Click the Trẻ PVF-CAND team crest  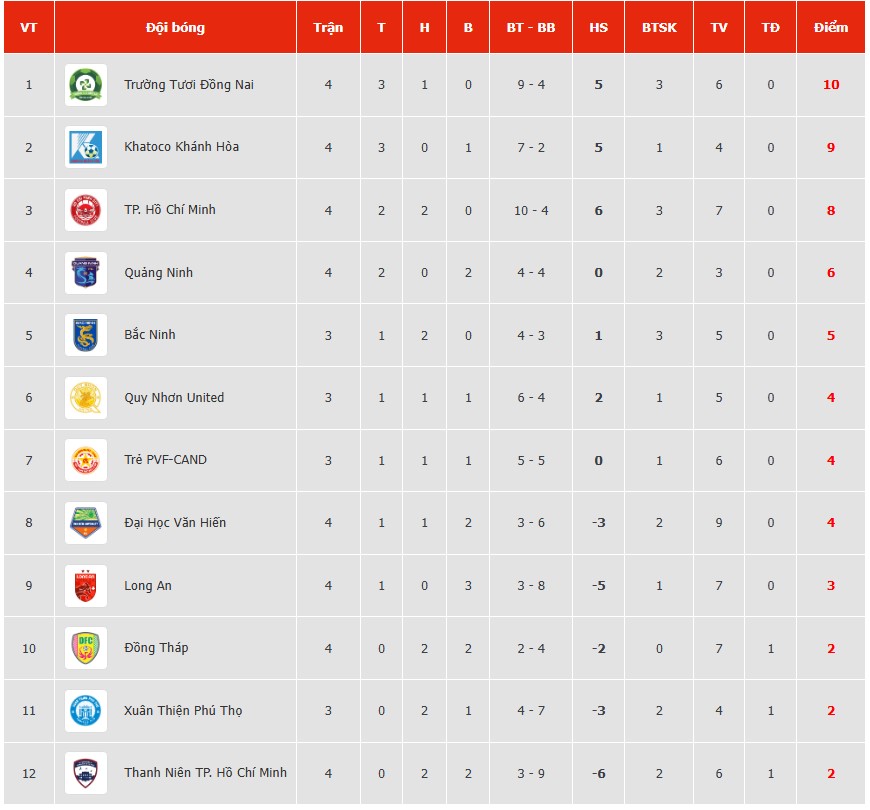pos(86,460)
